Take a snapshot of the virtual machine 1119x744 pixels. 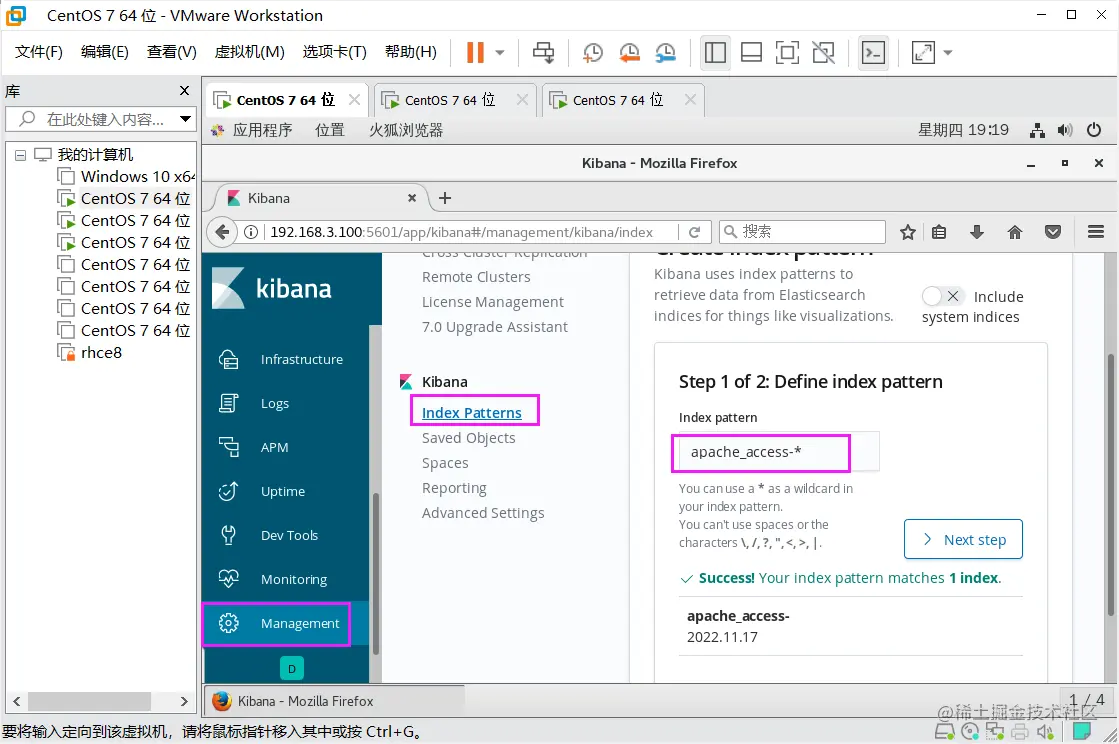coord(592,52)
